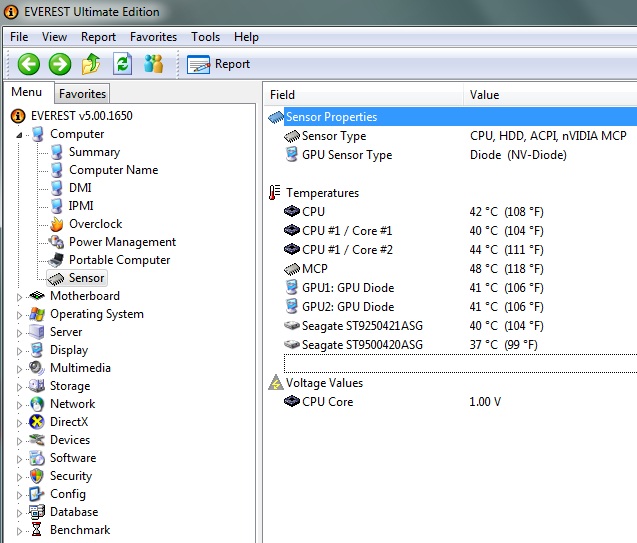The width and height of the screenshot is (637, 543).
Task: Click the Security shield icon
Action: click(x=37, y=476)
